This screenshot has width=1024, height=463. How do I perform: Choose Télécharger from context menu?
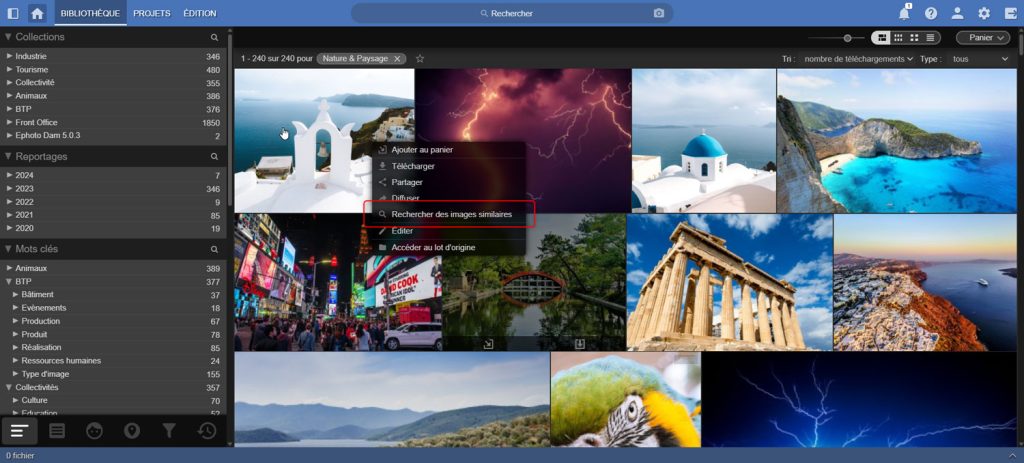pos(413,166)
